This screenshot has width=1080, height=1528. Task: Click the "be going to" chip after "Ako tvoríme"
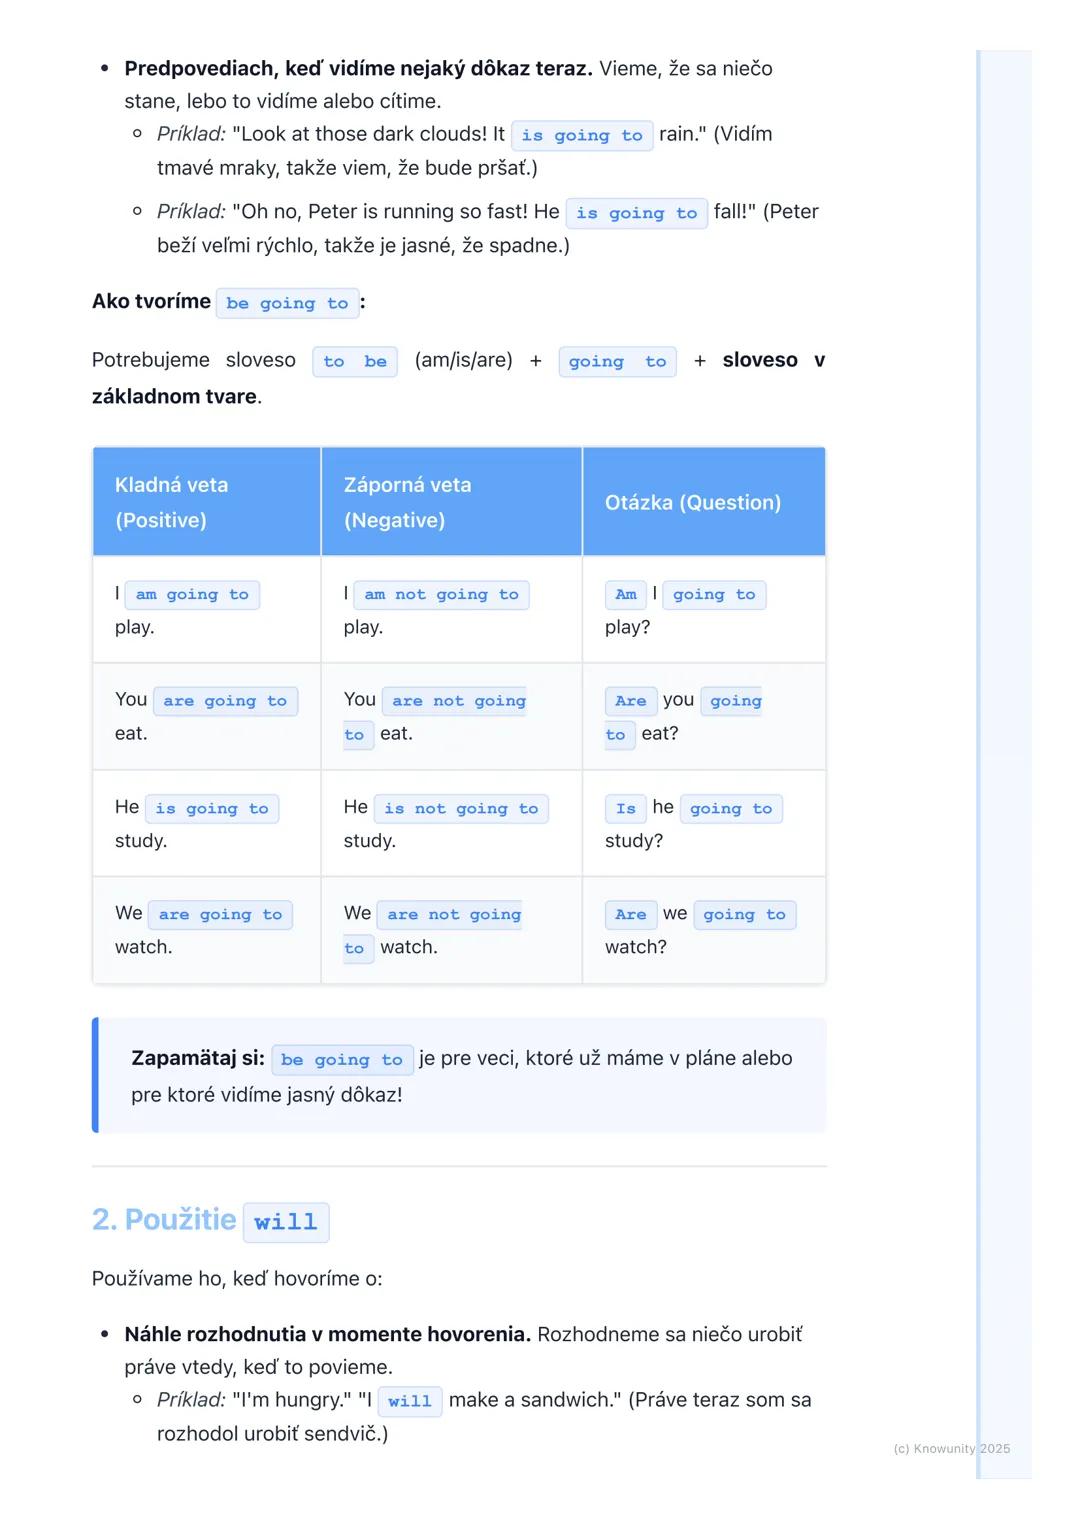point(287,303)
